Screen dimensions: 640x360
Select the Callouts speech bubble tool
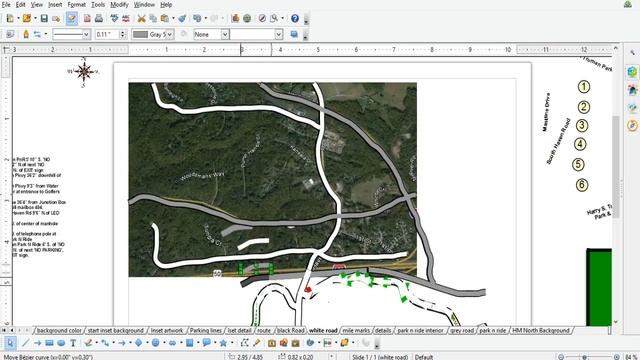(206, 343)
